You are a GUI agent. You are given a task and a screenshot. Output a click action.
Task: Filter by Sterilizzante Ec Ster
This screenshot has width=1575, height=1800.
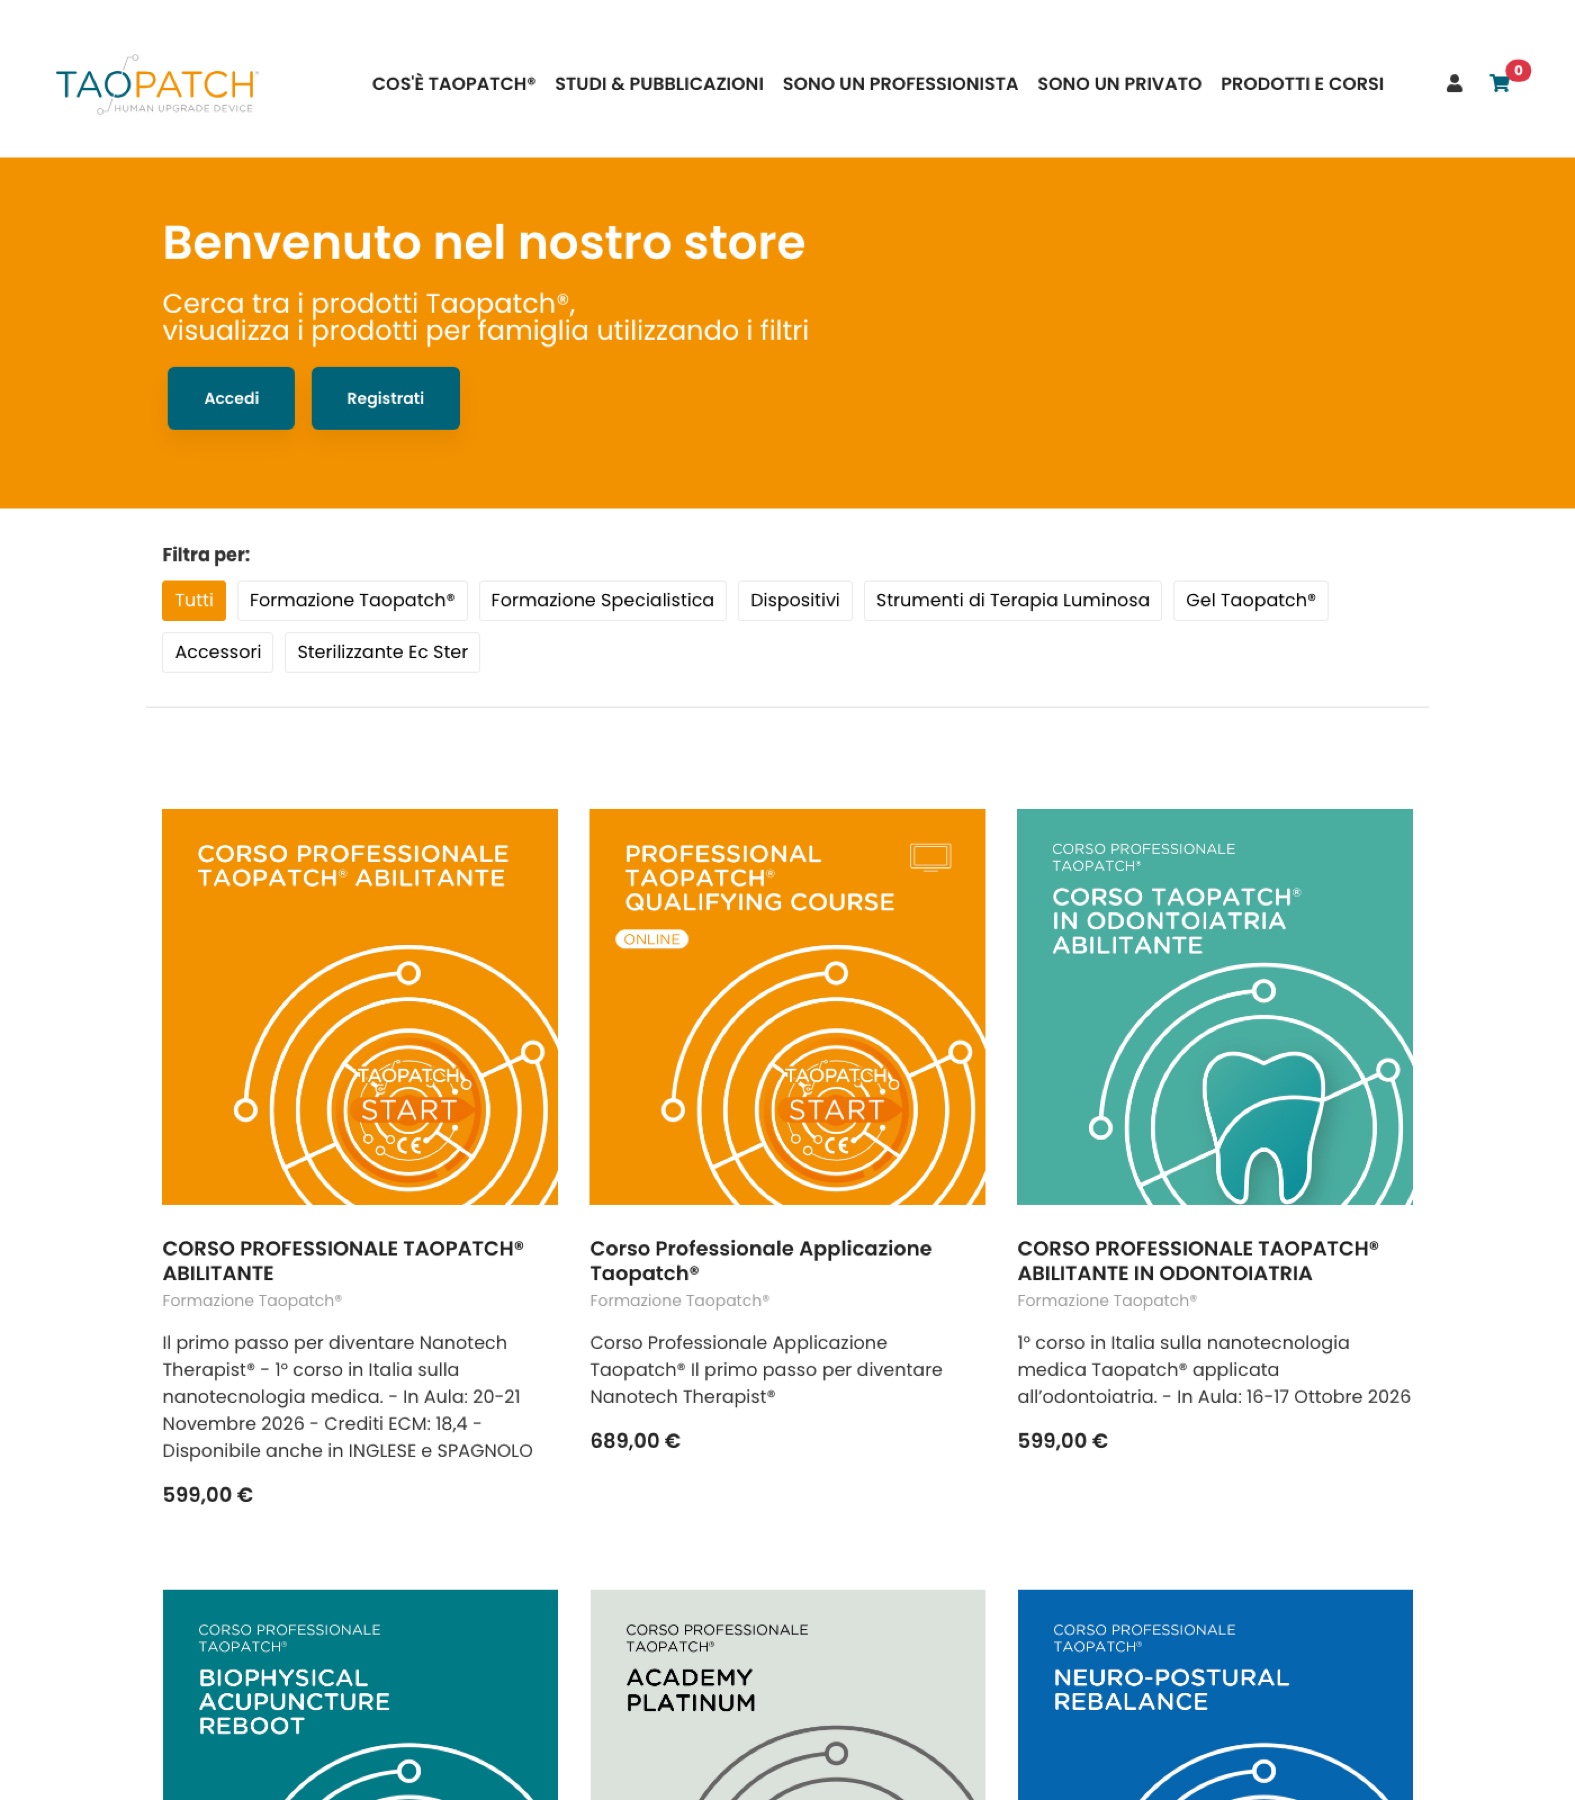coord(382,652)
